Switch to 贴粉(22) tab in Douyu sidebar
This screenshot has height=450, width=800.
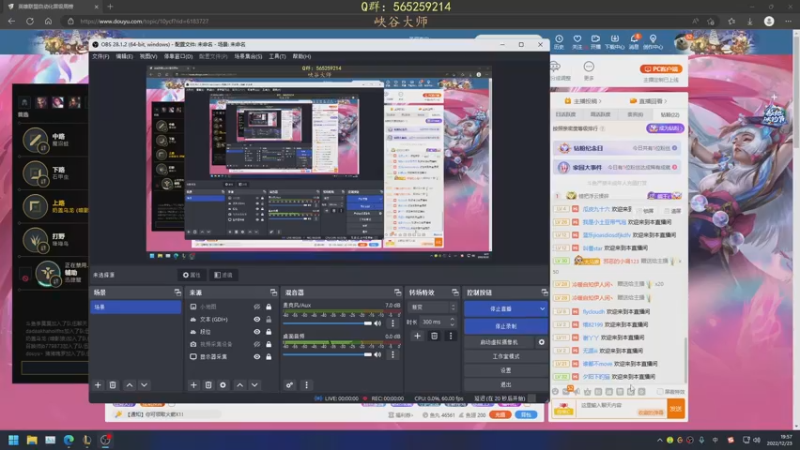pyautogui.click(x=669, y=115)
